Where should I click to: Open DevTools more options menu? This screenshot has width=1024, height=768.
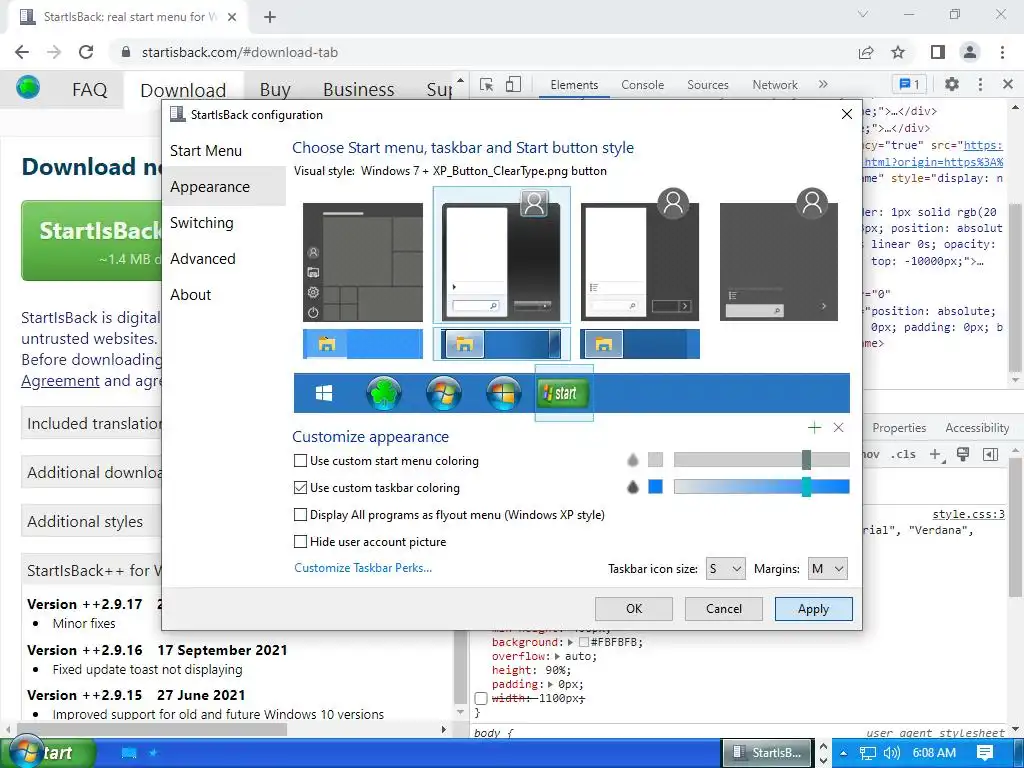pyautogui.click(x=980, y=84)
